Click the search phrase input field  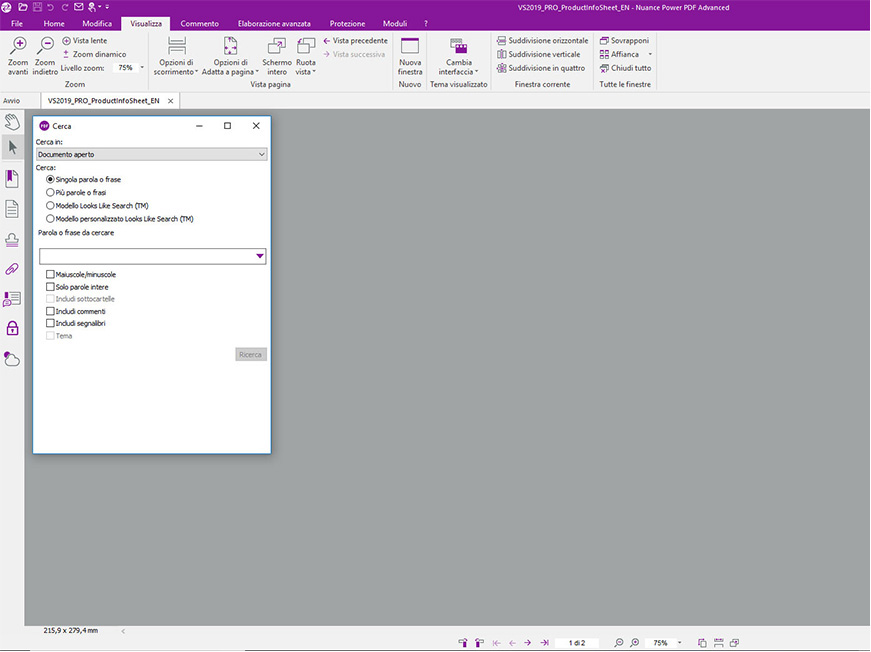pyautogui.click(x=146, y=257)
